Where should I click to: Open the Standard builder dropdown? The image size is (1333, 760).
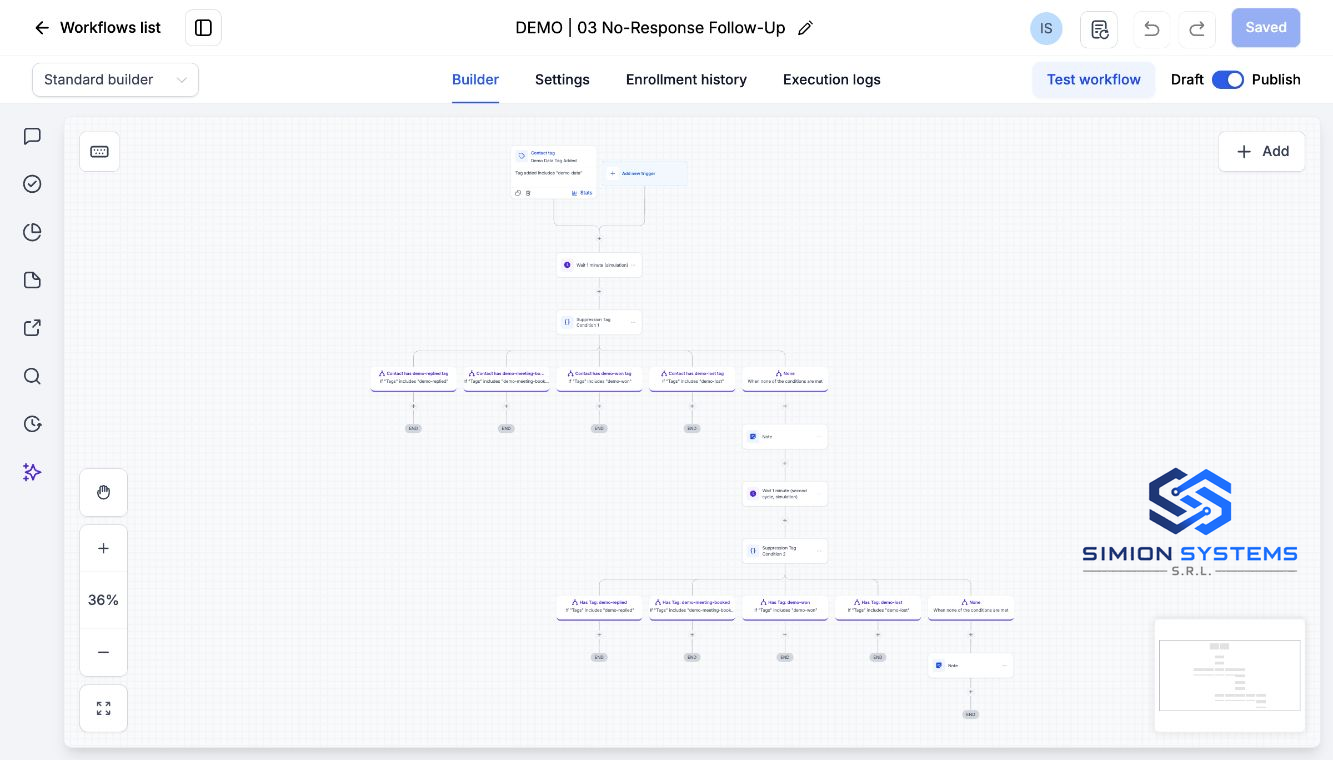116,80
